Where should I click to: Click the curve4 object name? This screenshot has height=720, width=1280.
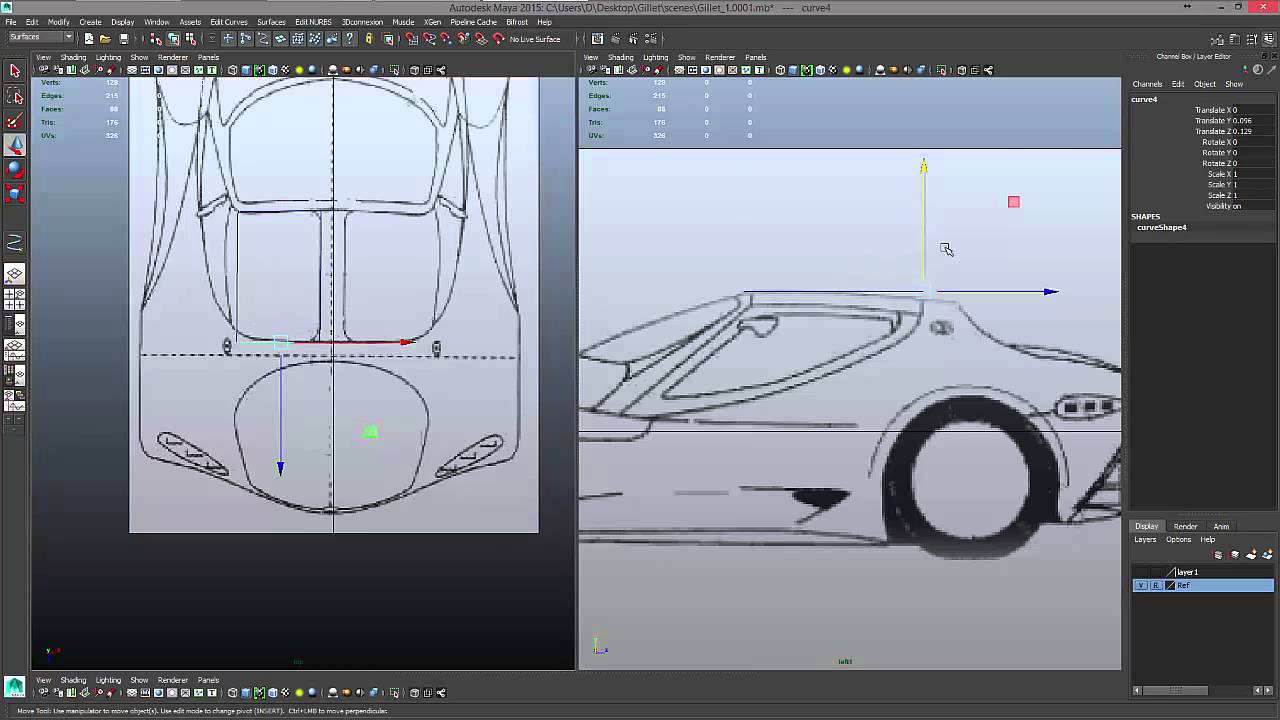[x=1144, y=99]
